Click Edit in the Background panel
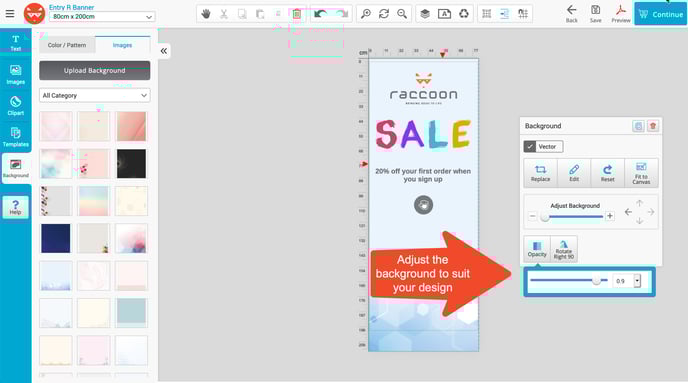 point(574,173)
